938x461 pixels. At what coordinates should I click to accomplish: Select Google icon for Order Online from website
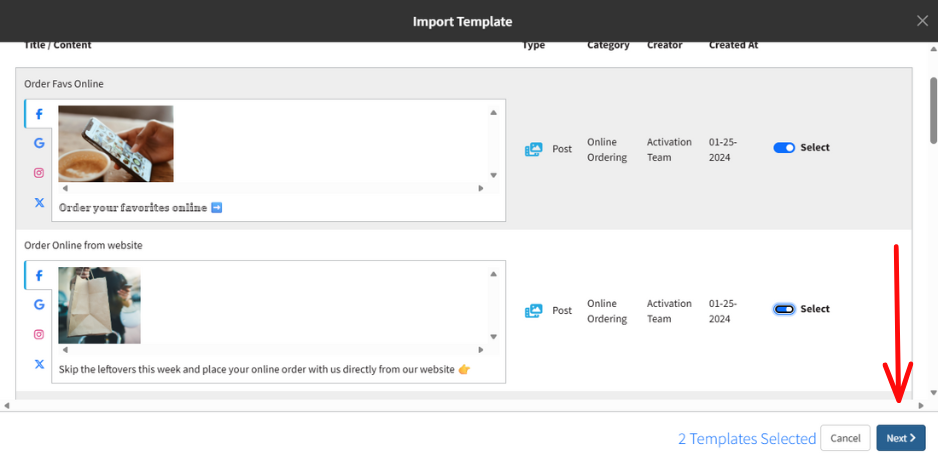(x=39, y=305)
